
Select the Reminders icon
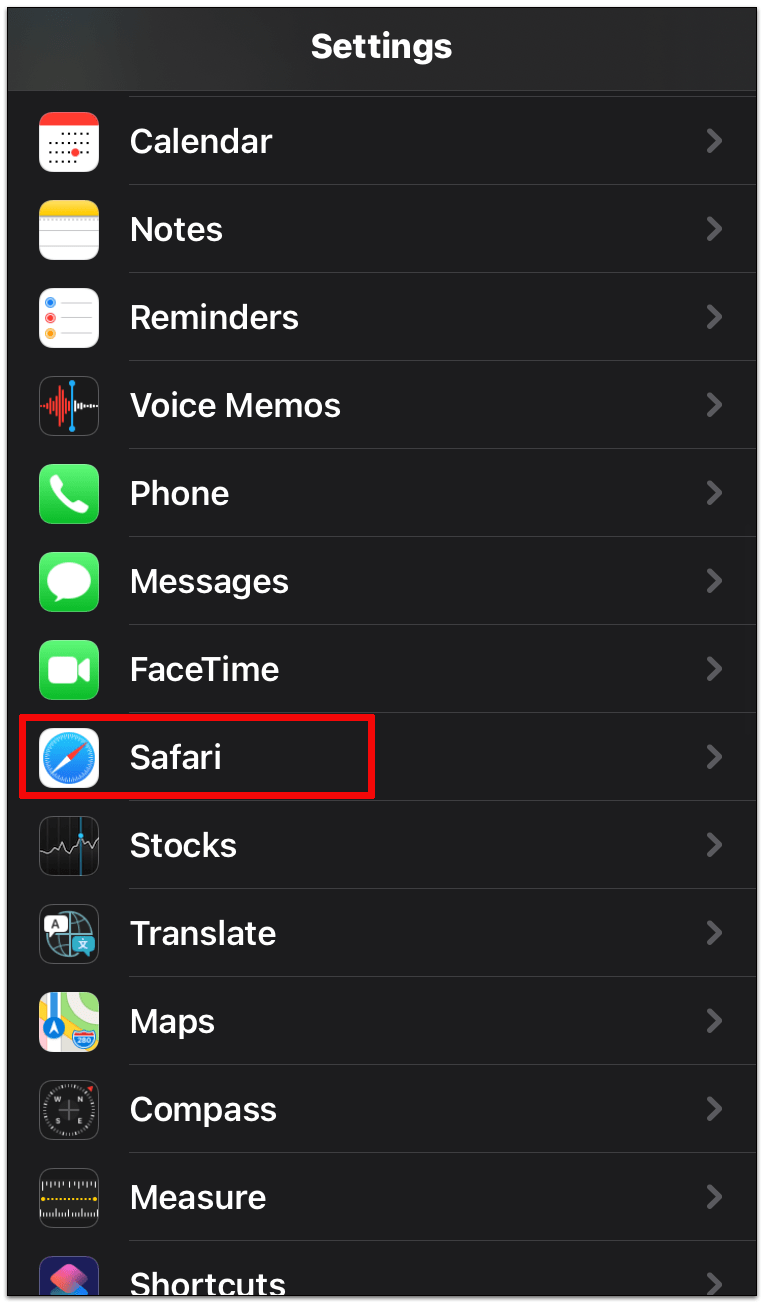pos(69,317)
